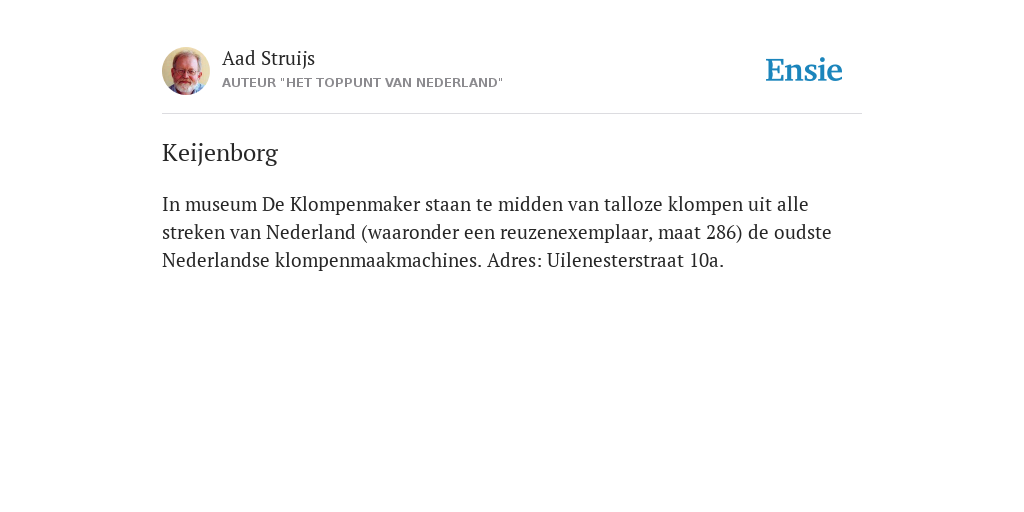Screen dimensions: 1024x512
Task: Click the word "museum" in the first line
Action: [221, 204]
